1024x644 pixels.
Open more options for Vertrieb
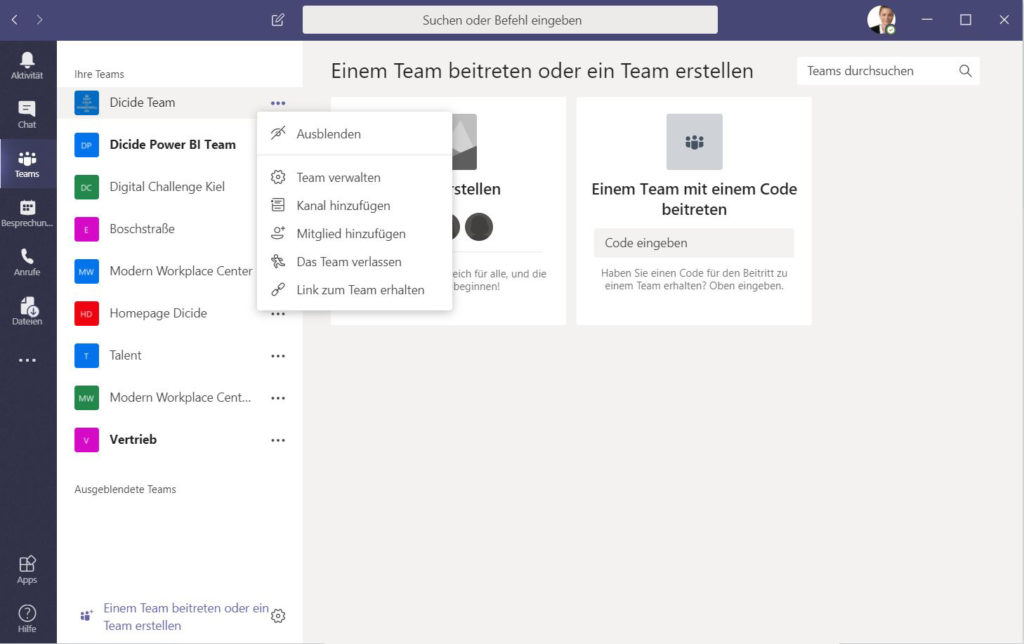(x=278, y=440)
